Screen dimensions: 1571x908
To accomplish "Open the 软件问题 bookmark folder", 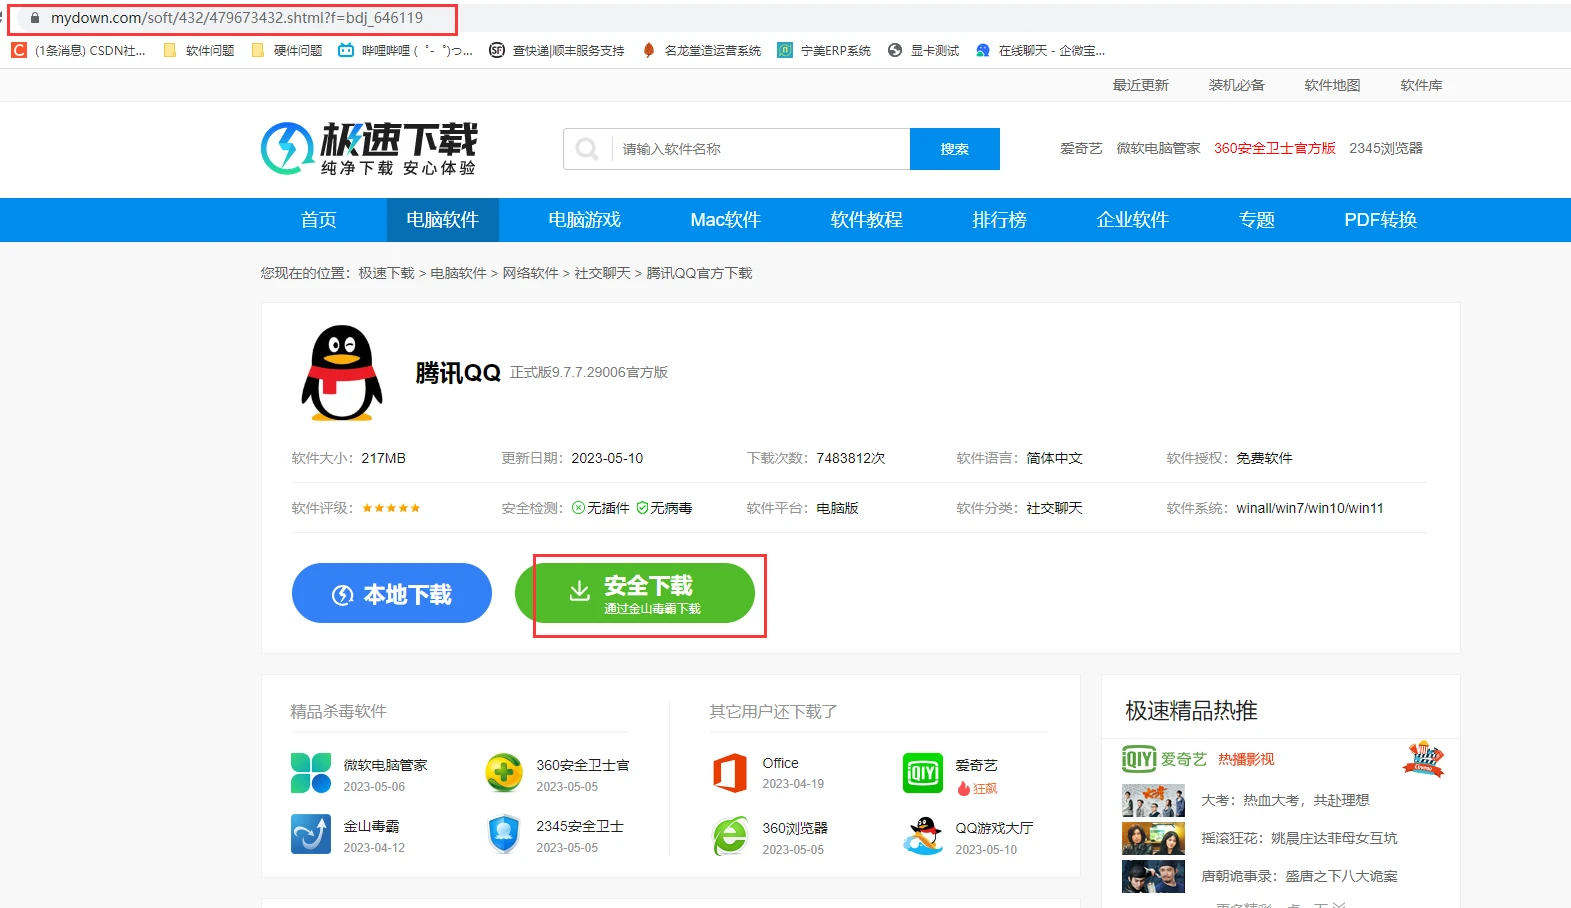I will point(198,50).
